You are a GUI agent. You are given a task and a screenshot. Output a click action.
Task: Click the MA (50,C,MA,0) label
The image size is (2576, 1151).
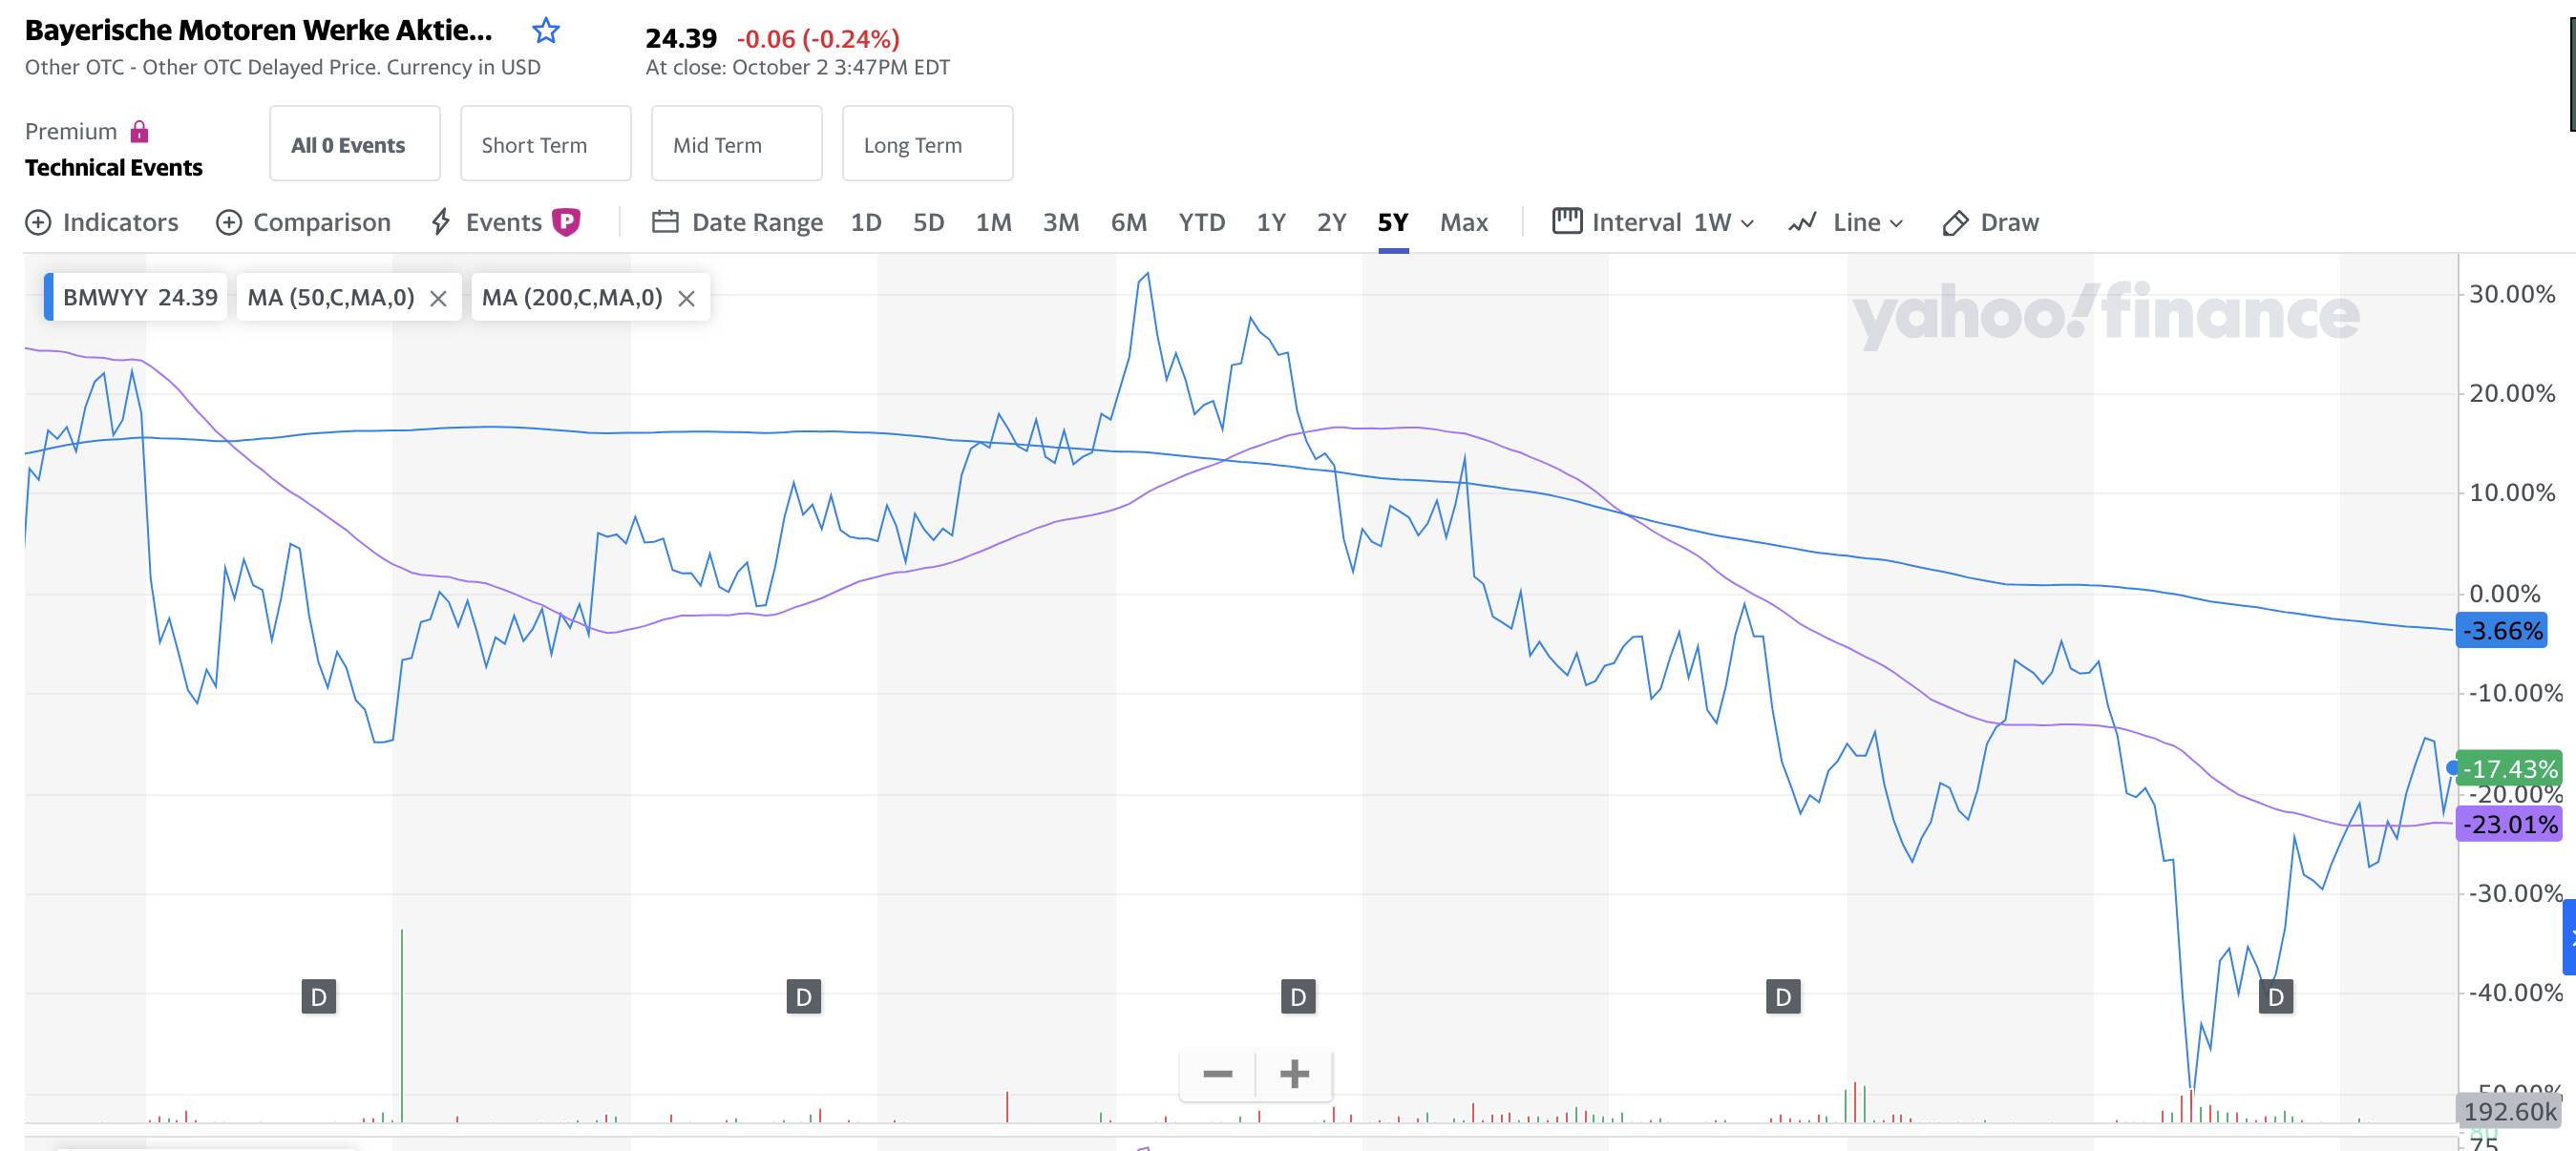pyautogui.click(x=331, y=297)
